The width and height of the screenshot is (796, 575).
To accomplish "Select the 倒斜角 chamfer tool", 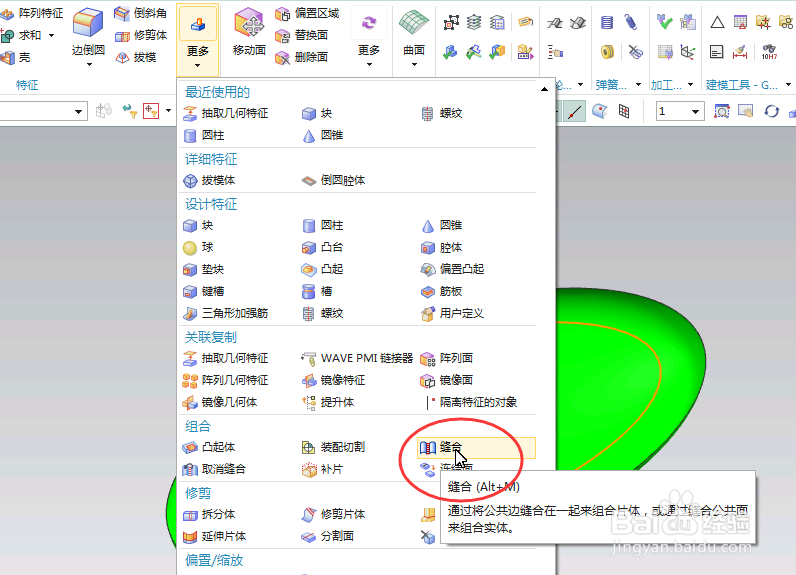I will pos(141,13).
